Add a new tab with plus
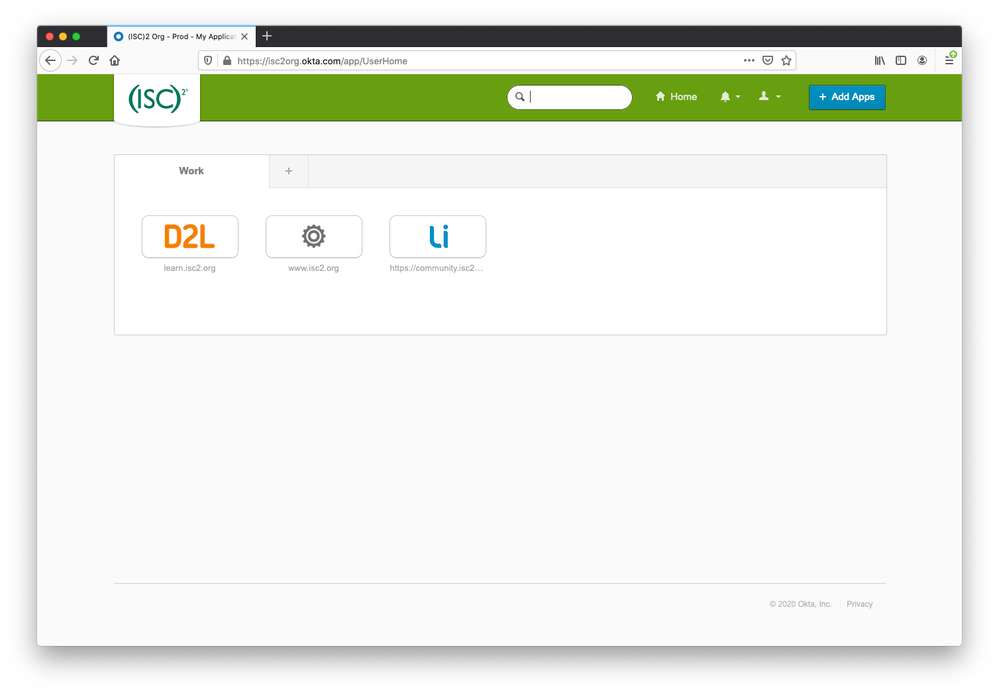Image resolution: width=999 pixels, height=695 pixels. click(x=289, y=171)
